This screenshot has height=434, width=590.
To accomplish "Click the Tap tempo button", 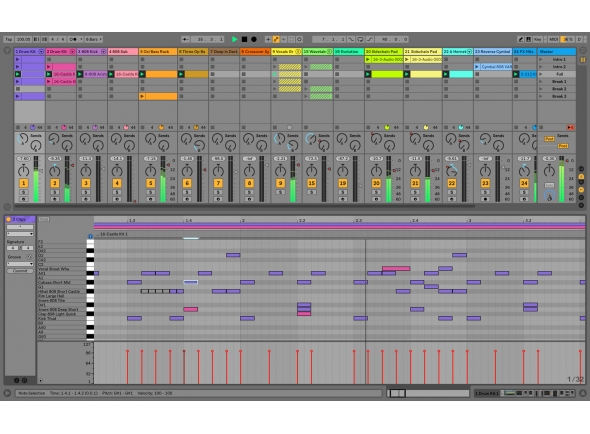I will (x=9, y=39).
